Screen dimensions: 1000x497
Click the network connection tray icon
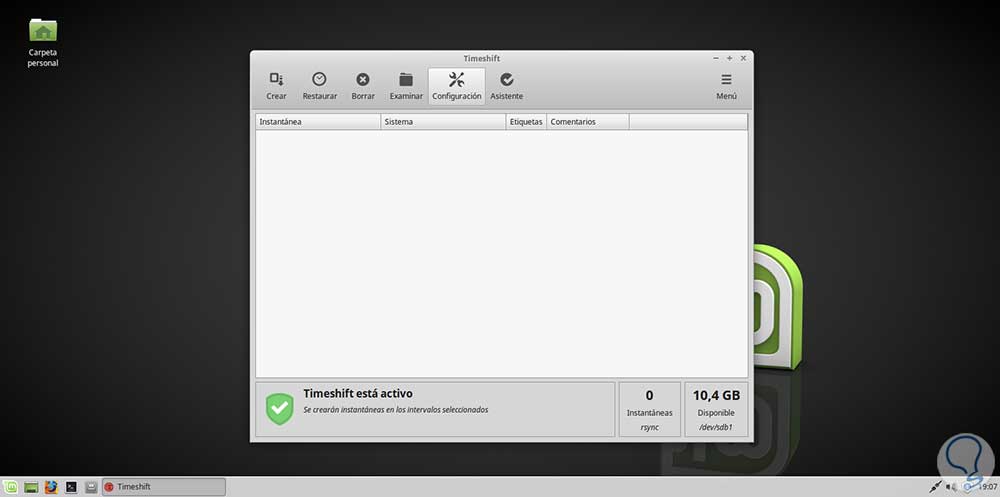click(935, 487)
